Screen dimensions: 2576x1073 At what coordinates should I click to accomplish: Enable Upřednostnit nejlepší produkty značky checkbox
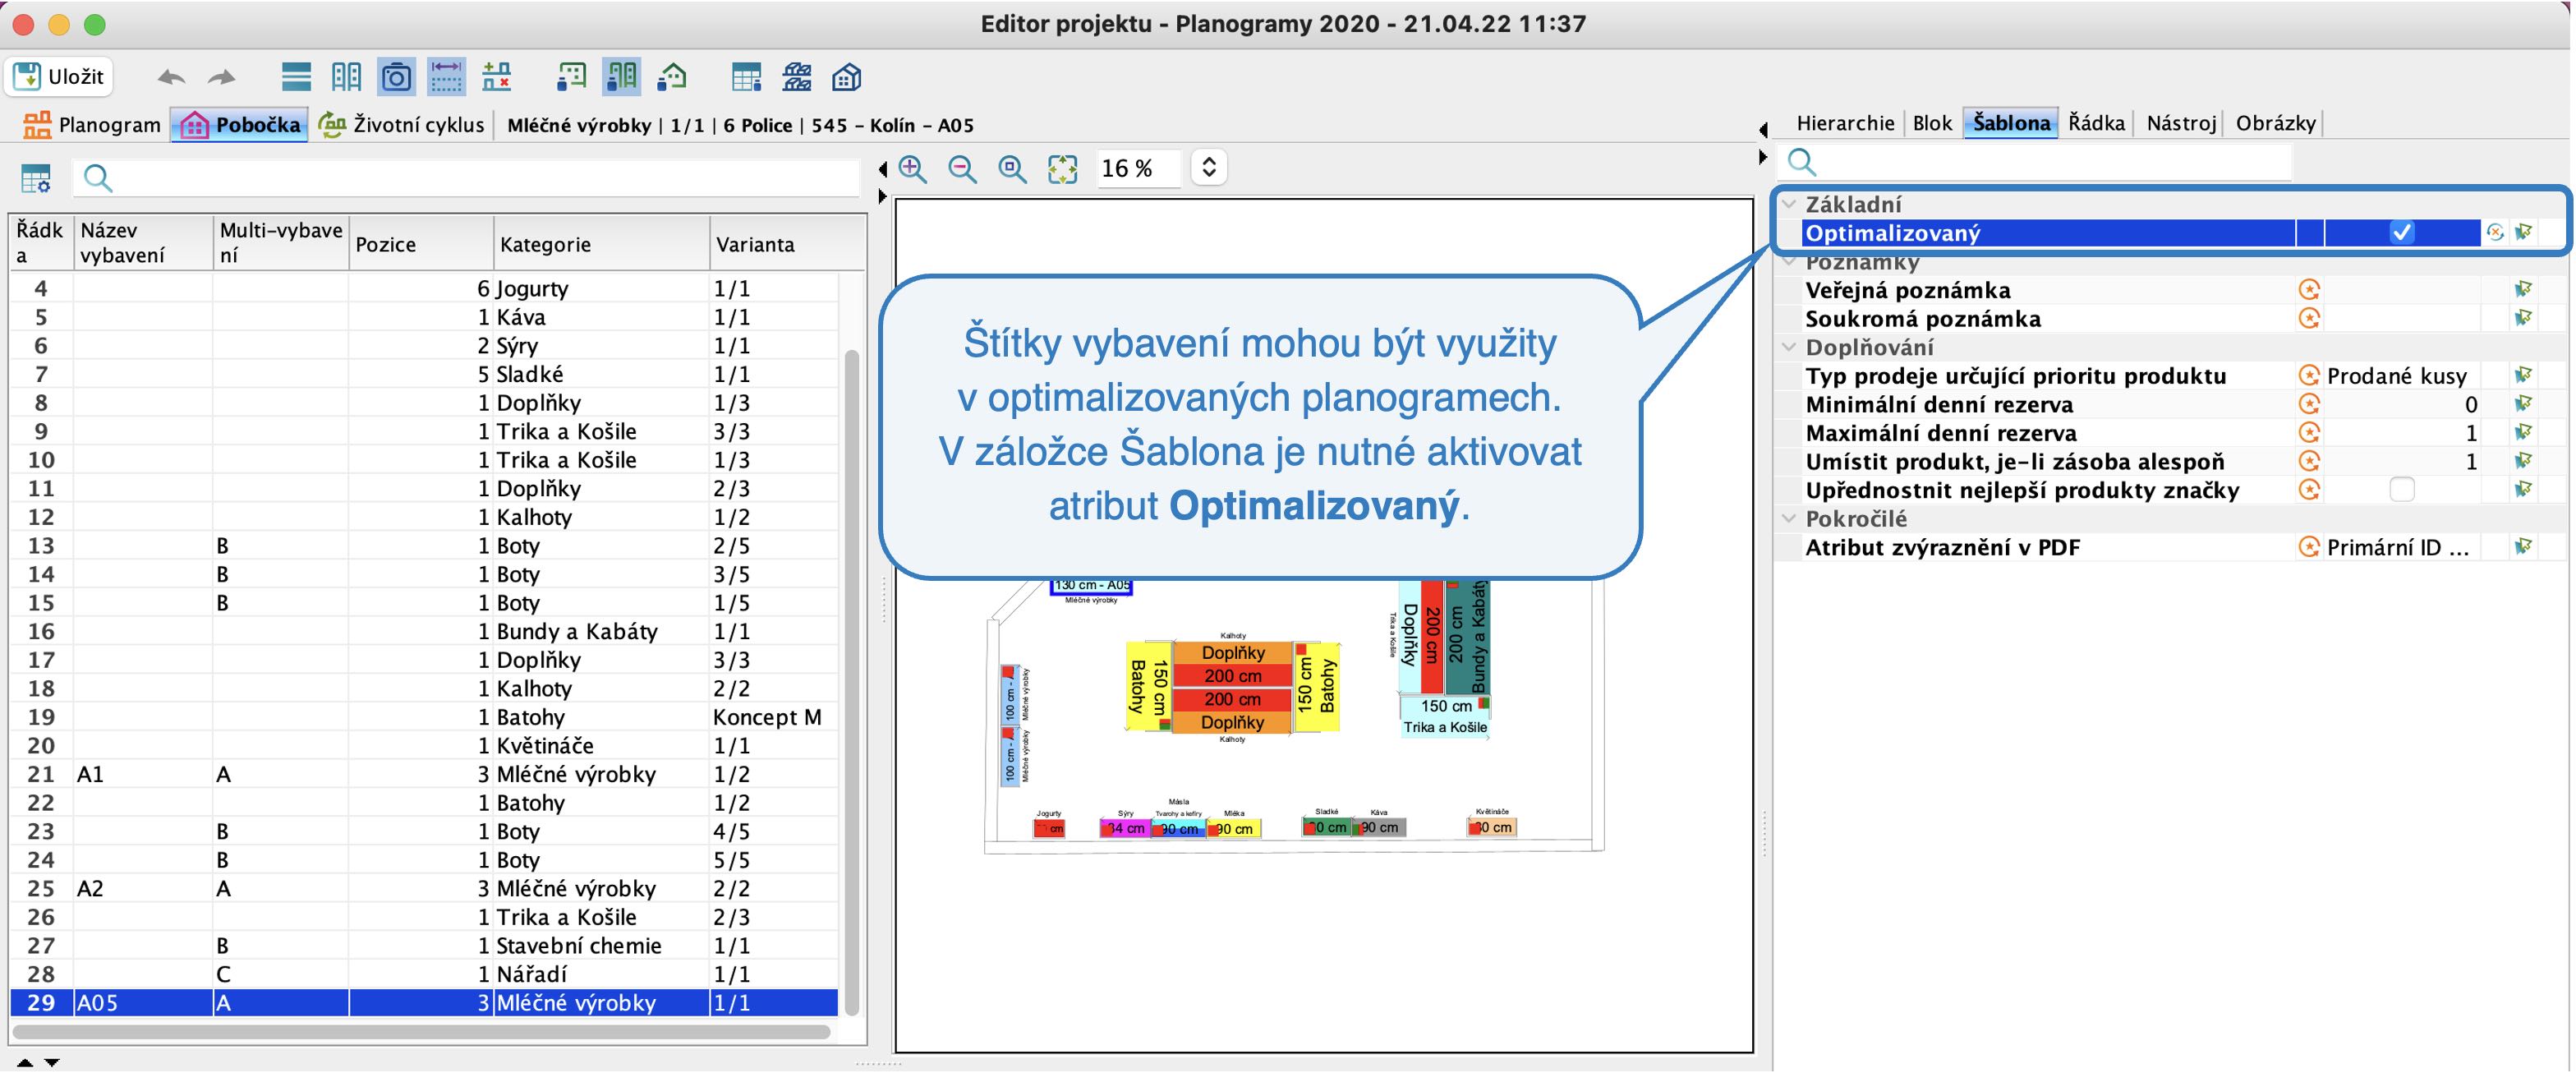pos(2402,490)
